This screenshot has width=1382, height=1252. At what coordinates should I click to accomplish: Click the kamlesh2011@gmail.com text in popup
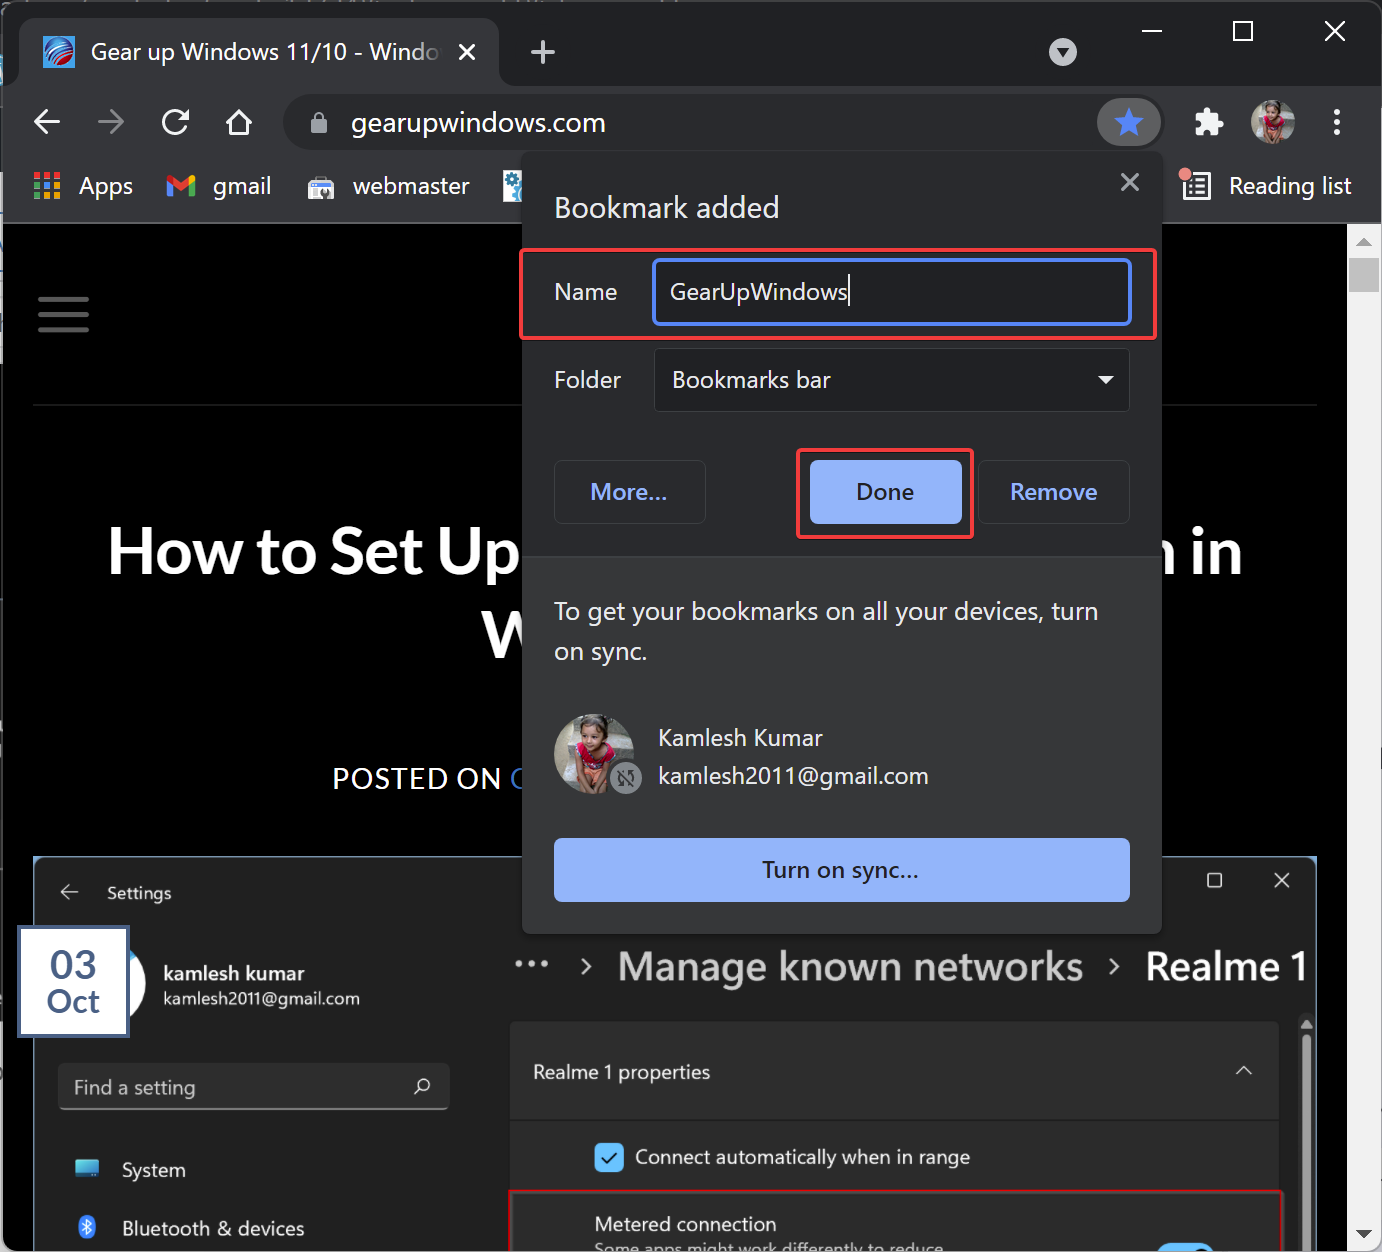coord(793,776)
